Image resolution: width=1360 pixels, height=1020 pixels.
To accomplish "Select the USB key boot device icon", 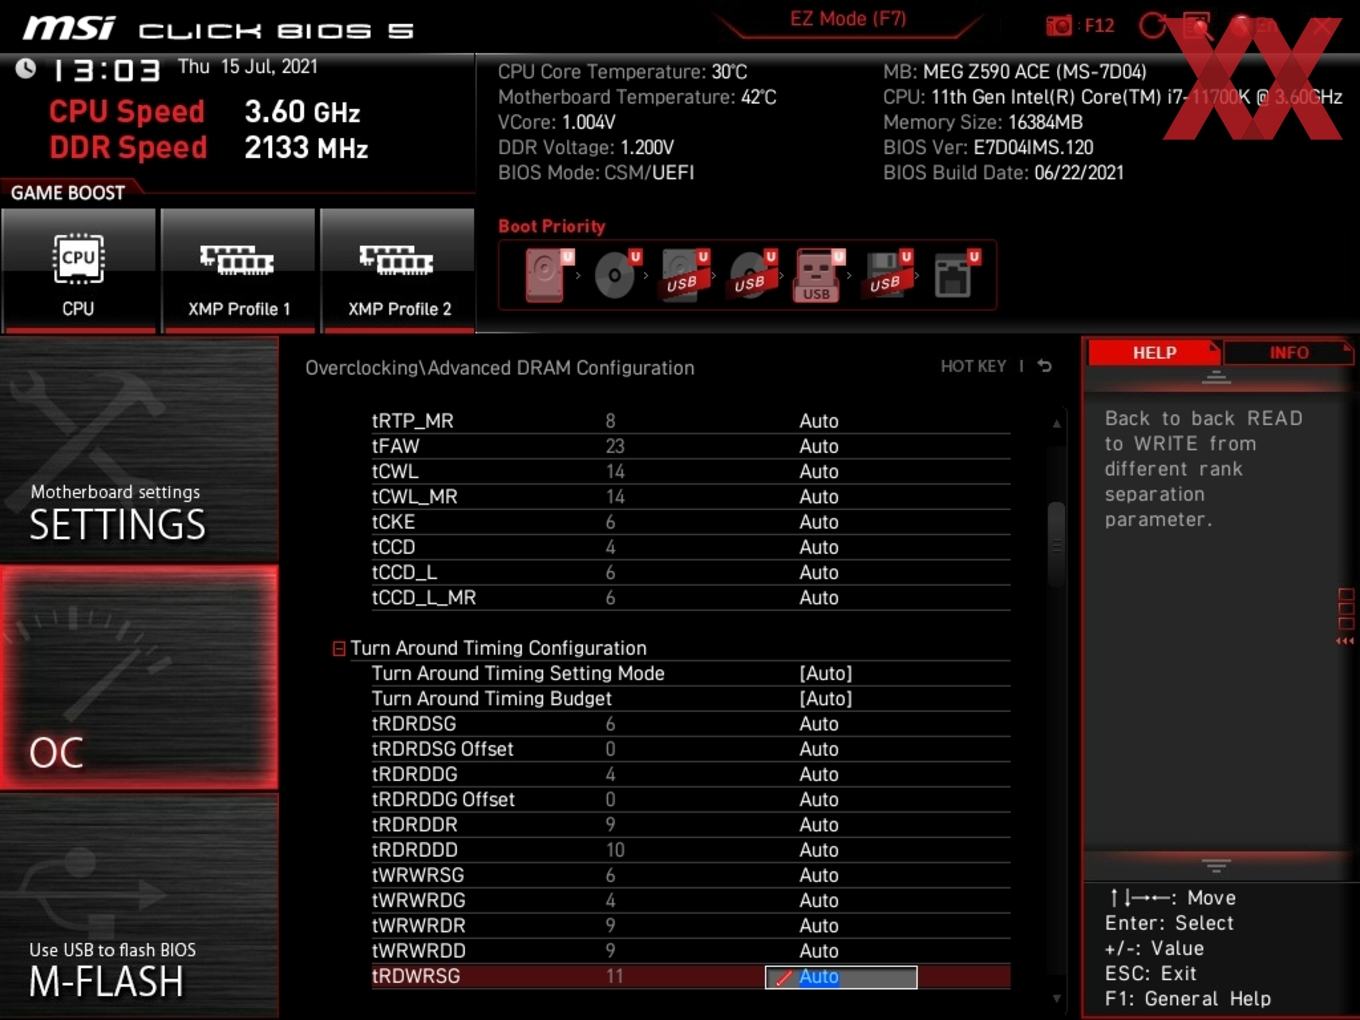I will pos(818,275).
